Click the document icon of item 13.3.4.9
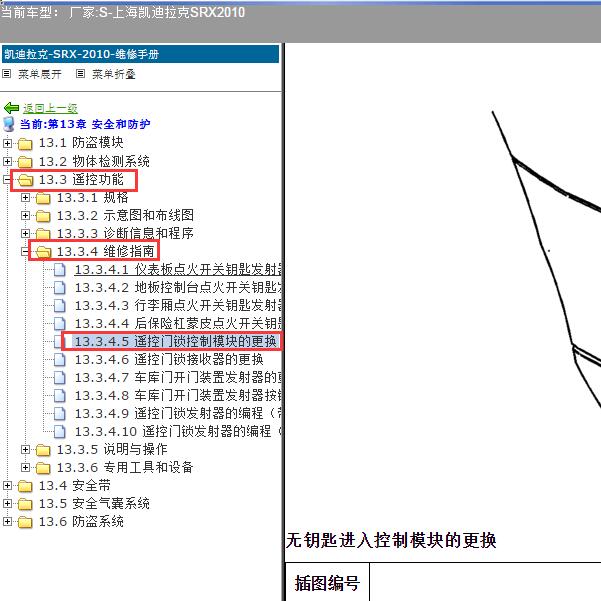 click(60, 414)
